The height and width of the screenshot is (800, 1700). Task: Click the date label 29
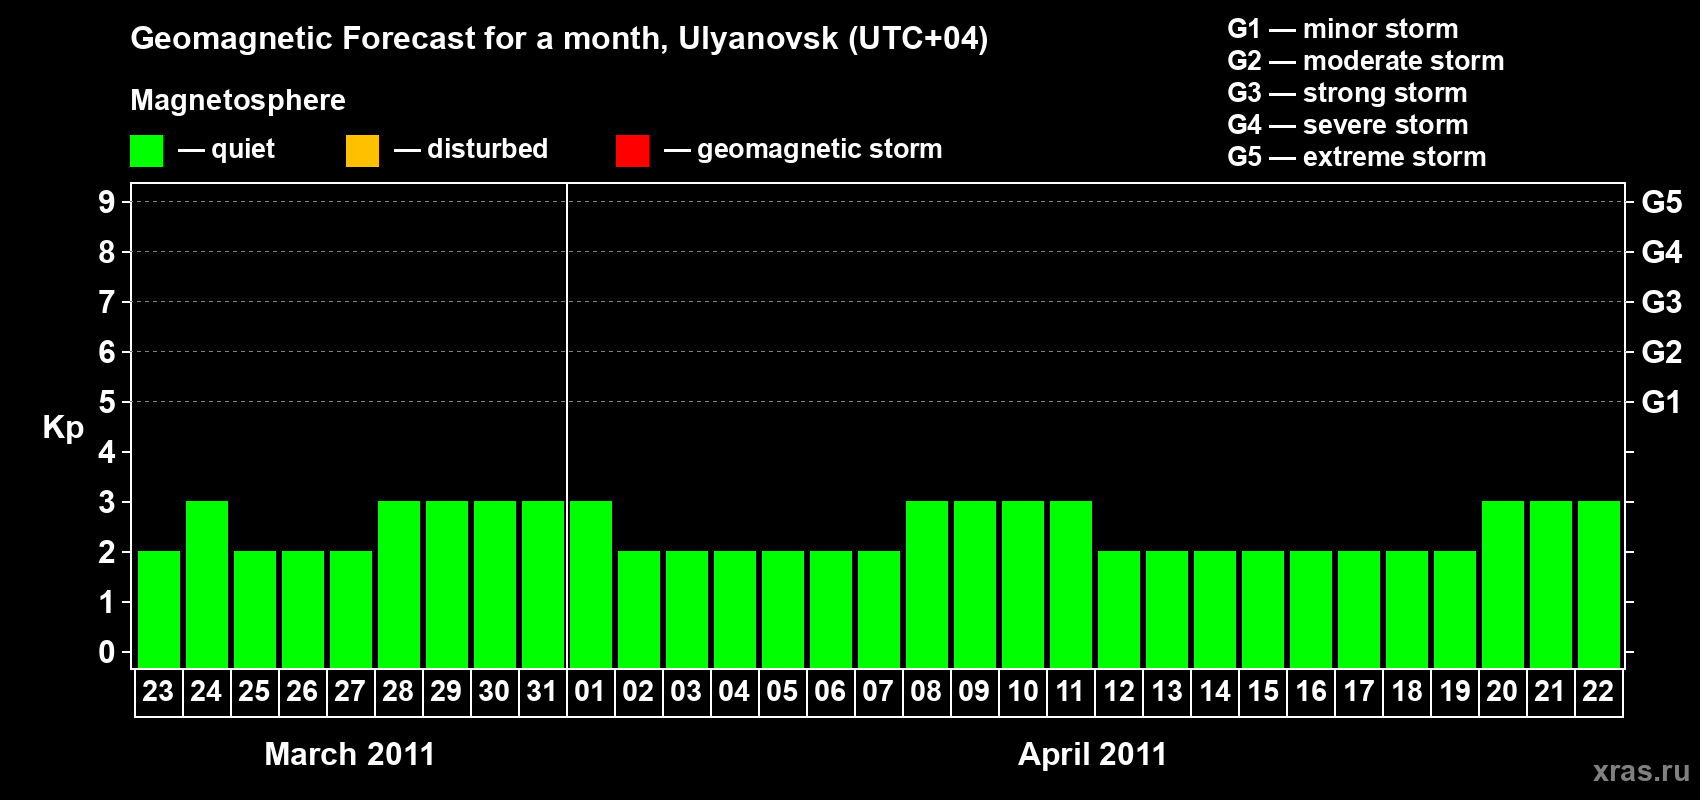point(446,691)
